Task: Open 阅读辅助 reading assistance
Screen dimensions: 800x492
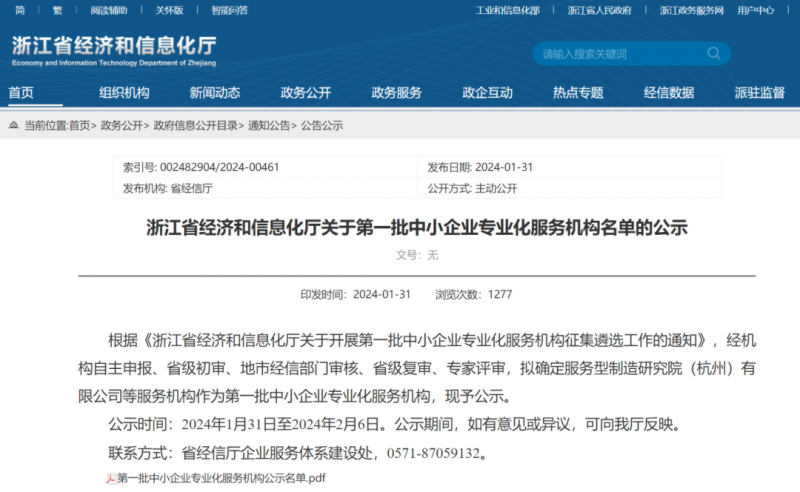Action: pos(109,10)
